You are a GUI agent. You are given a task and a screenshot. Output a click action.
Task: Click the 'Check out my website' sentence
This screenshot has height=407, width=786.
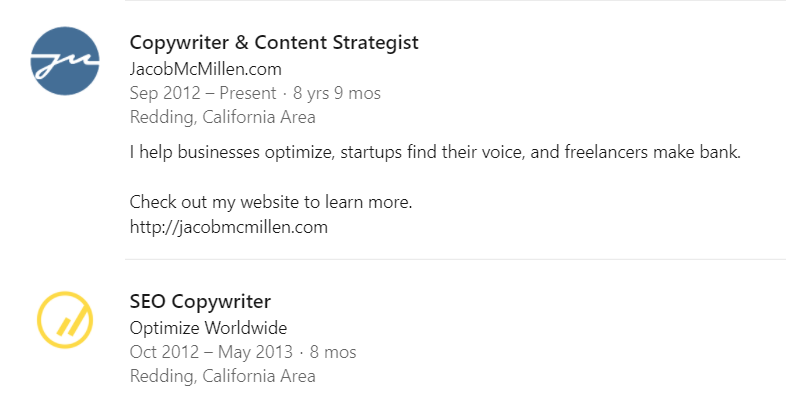click(271, 202)
